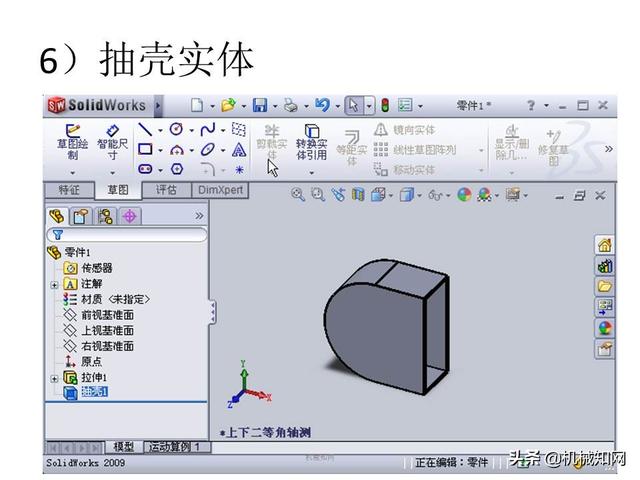Open the display style dropdown arrow
The image size is (640, 480).
click(x=420, y=196)
